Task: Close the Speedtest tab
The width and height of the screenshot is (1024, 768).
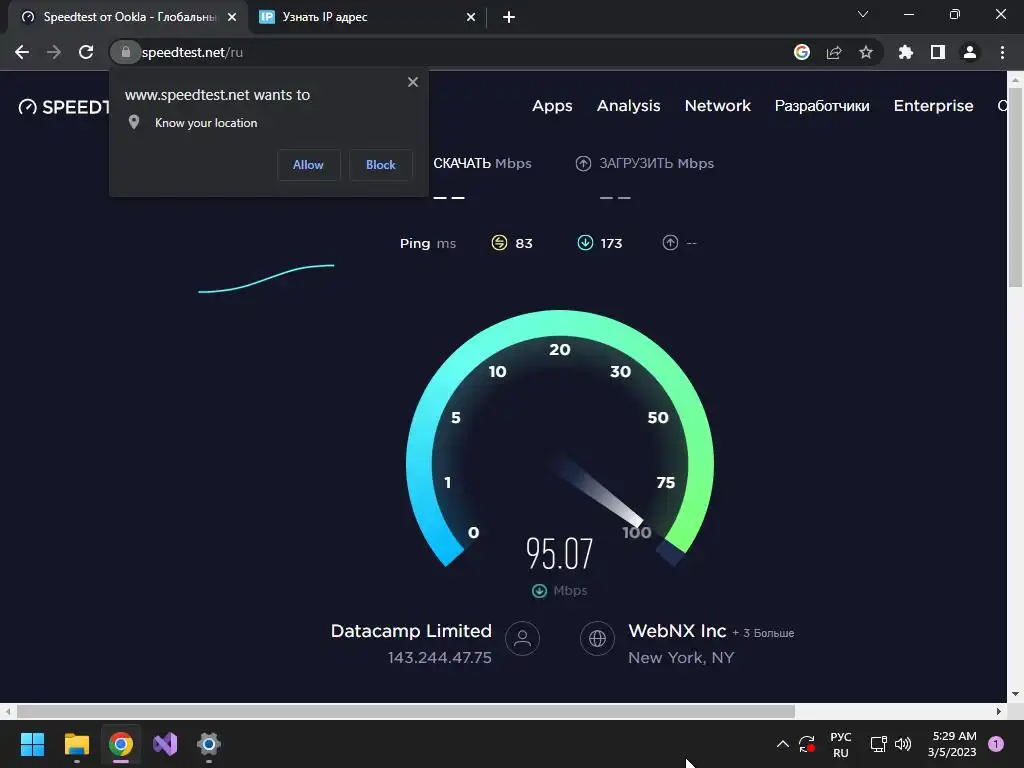Action: [232, 17]
